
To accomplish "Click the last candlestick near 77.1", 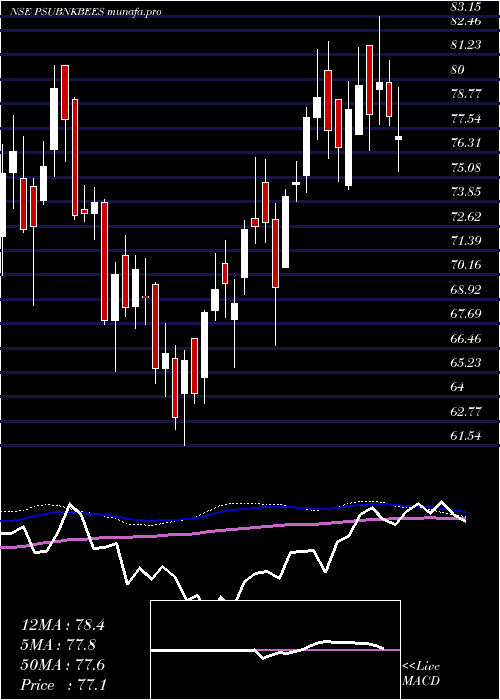I will [398, 138].
